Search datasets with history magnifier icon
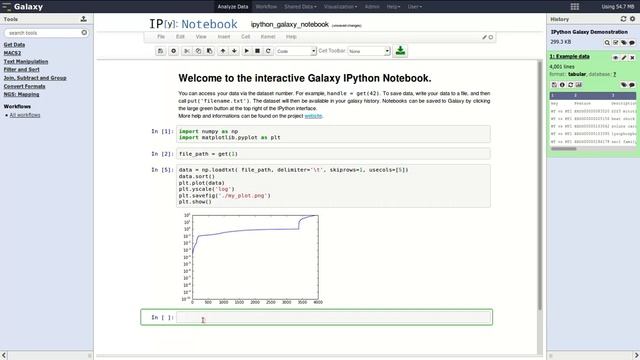640x360 pixels. point(607,43)
